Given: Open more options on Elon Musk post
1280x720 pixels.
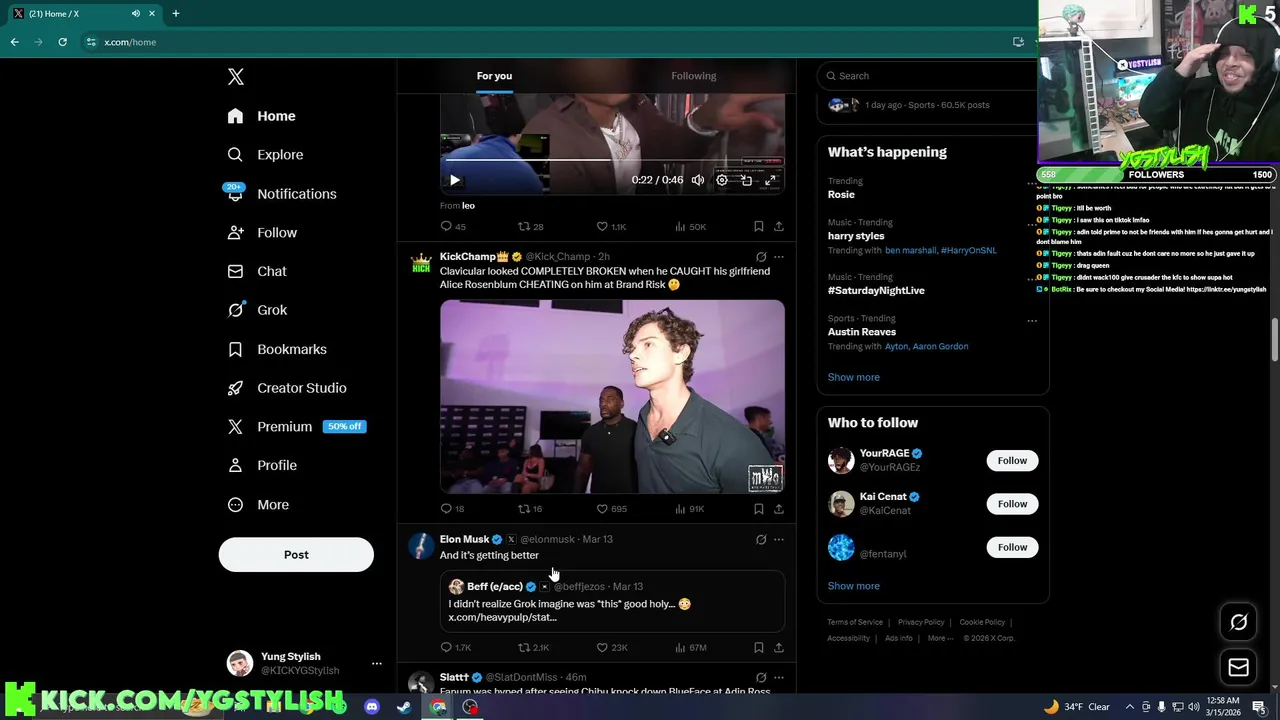Looking at the screenshot, I should (779, 539).
